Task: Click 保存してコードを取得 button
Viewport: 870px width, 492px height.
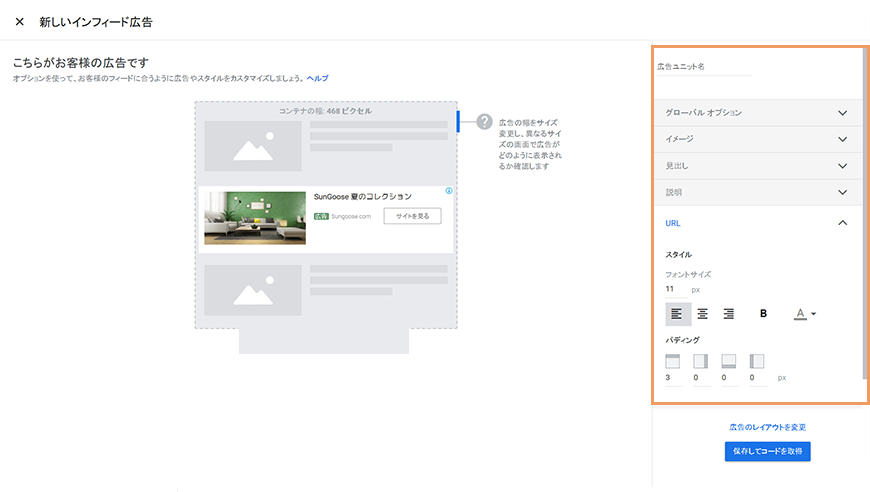Action: point(767,452)
